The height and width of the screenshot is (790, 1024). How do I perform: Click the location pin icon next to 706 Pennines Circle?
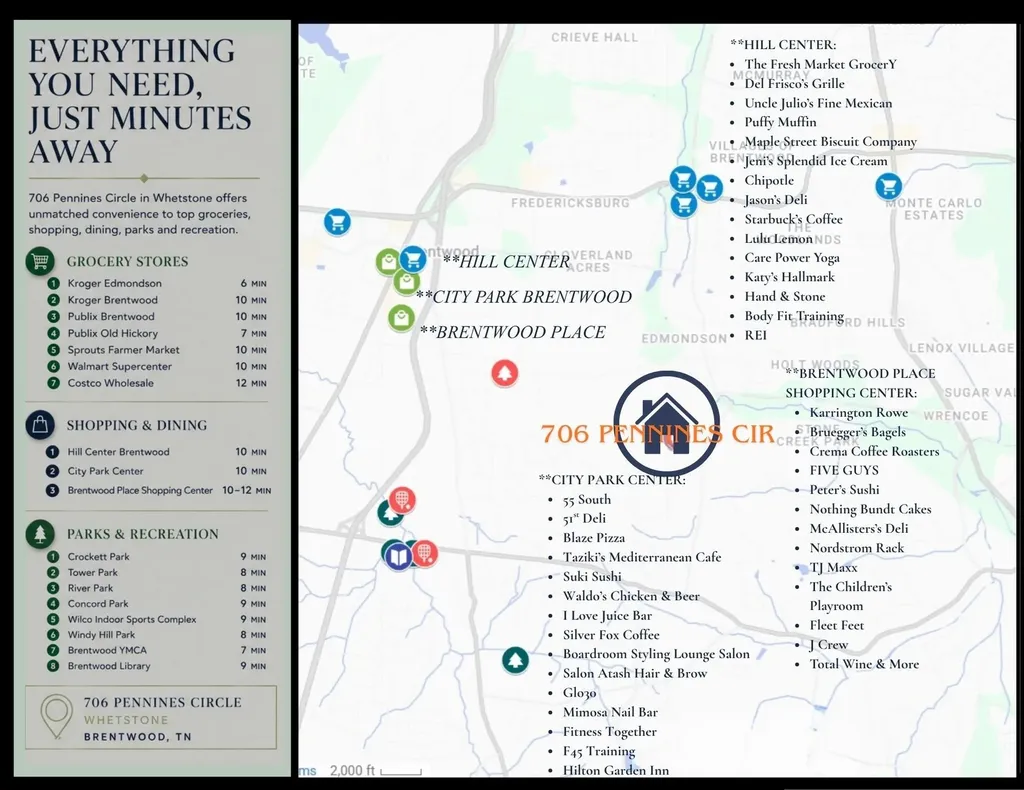pos(56,716)
